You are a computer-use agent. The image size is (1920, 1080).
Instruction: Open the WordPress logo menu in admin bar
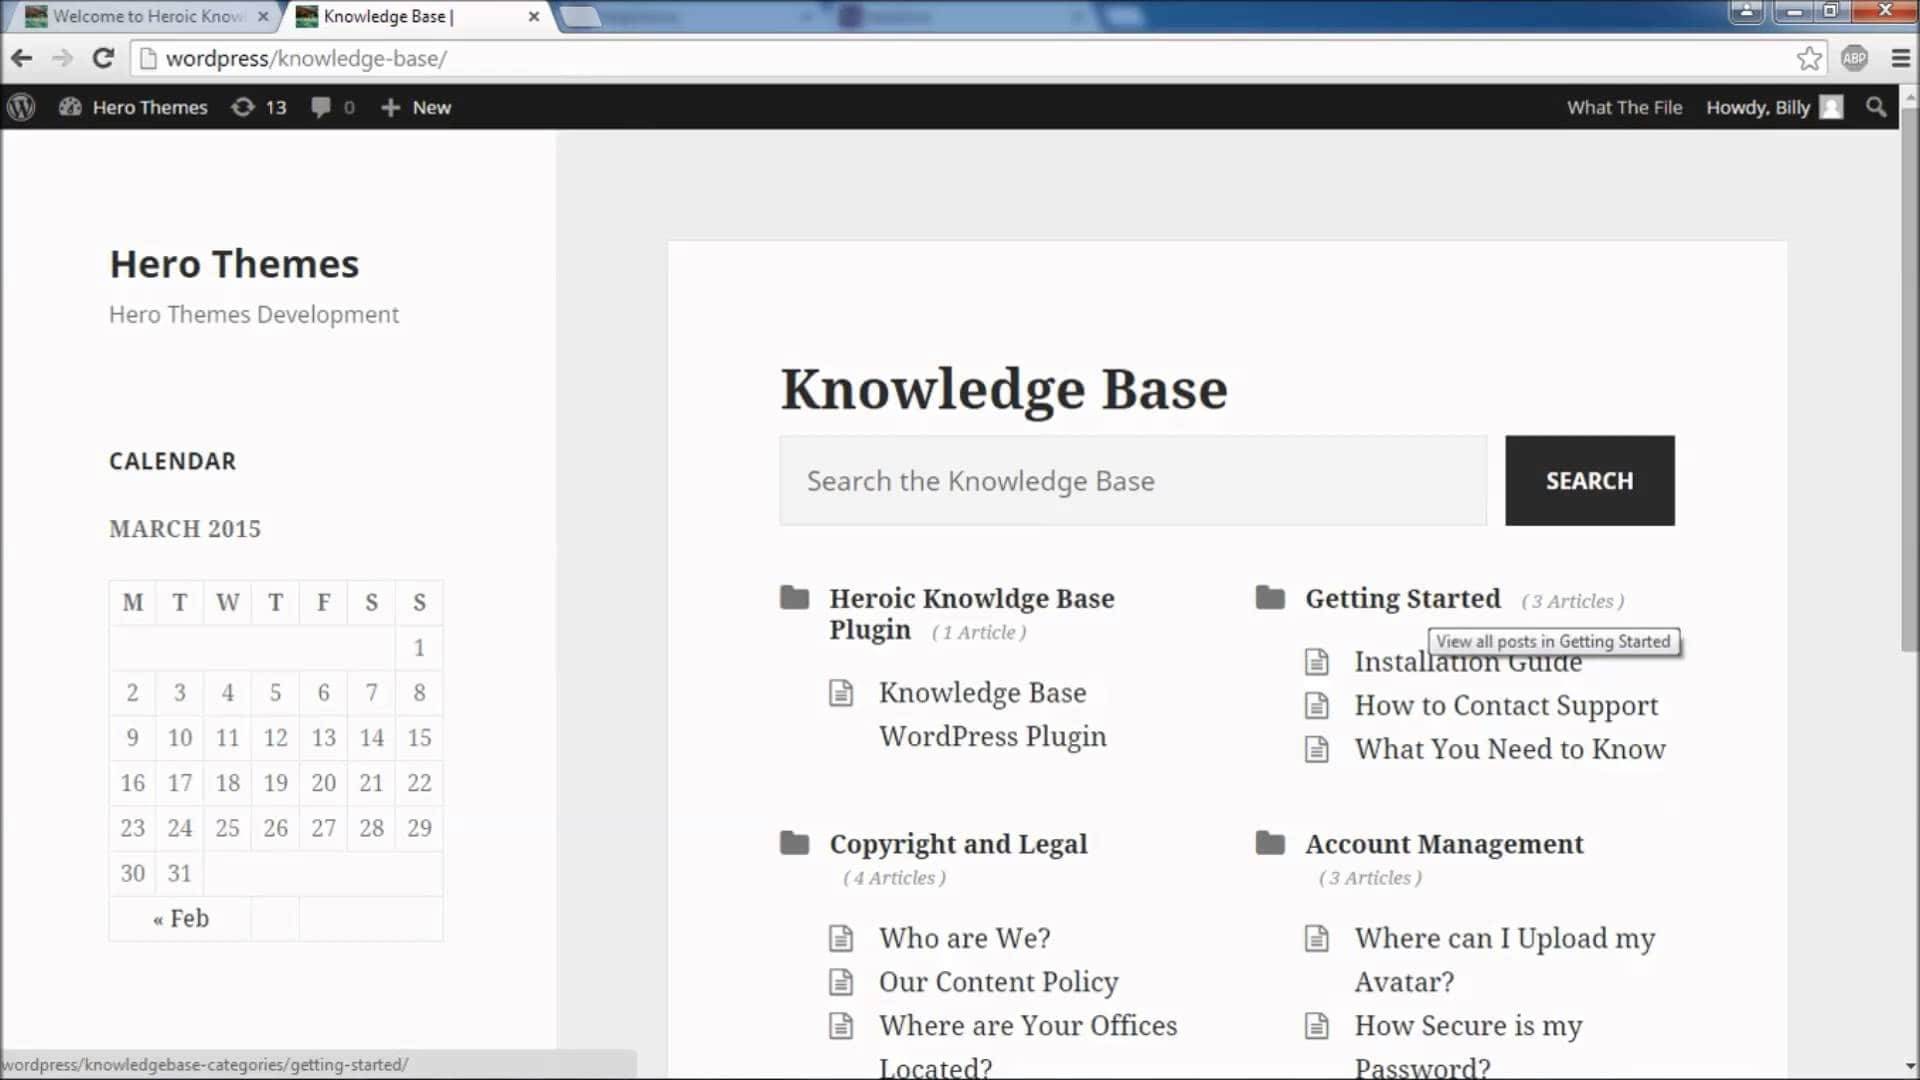pyautogui.click(x=21, y=107)
